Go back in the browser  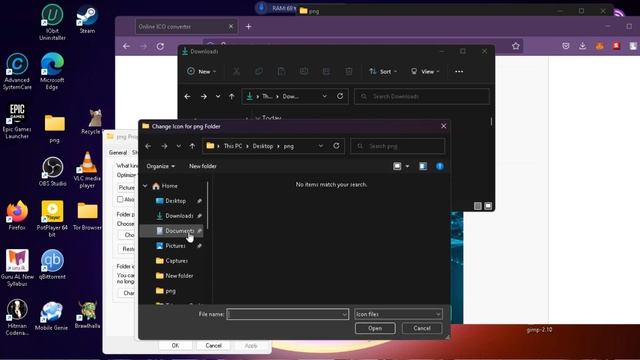click(x=127, y=47)
